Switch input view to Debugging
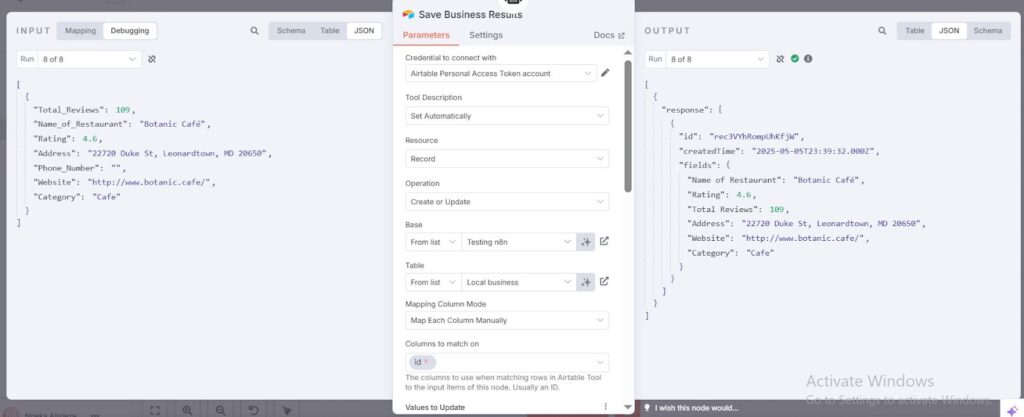 (129, 31)
